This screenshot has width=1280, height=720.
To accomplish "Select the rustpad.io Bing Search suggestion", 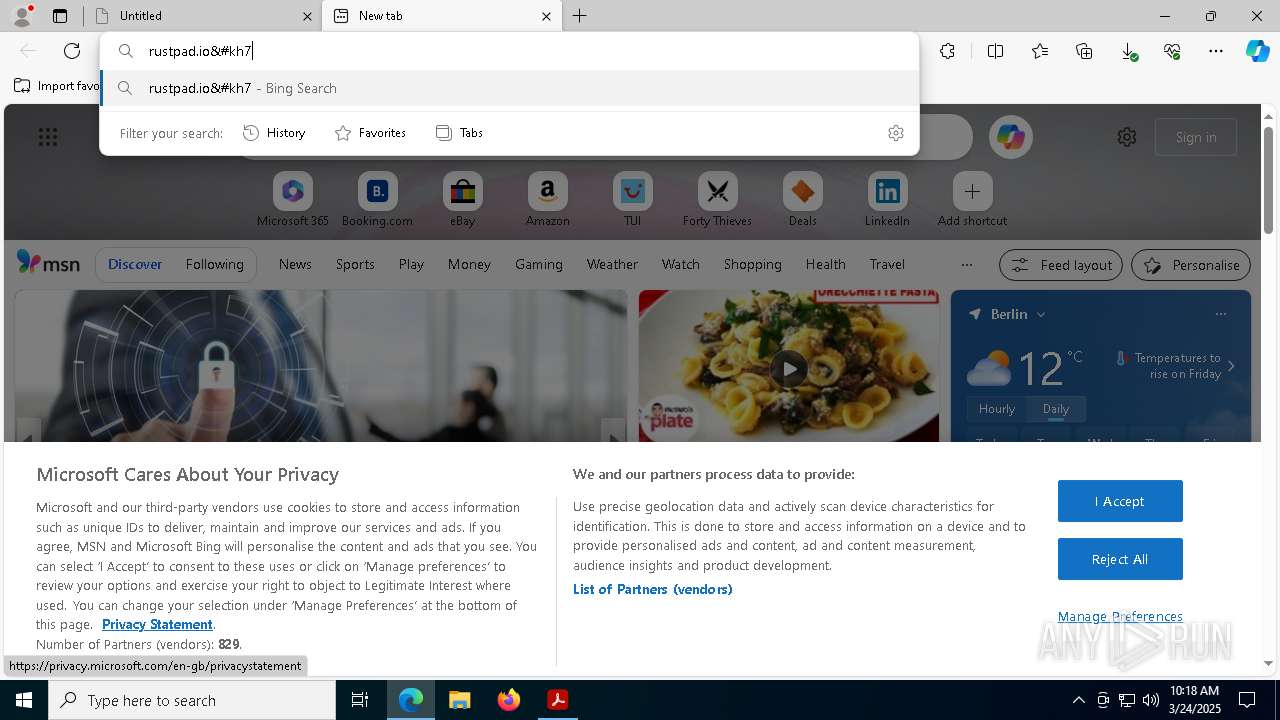I will [x=510, y=88].
